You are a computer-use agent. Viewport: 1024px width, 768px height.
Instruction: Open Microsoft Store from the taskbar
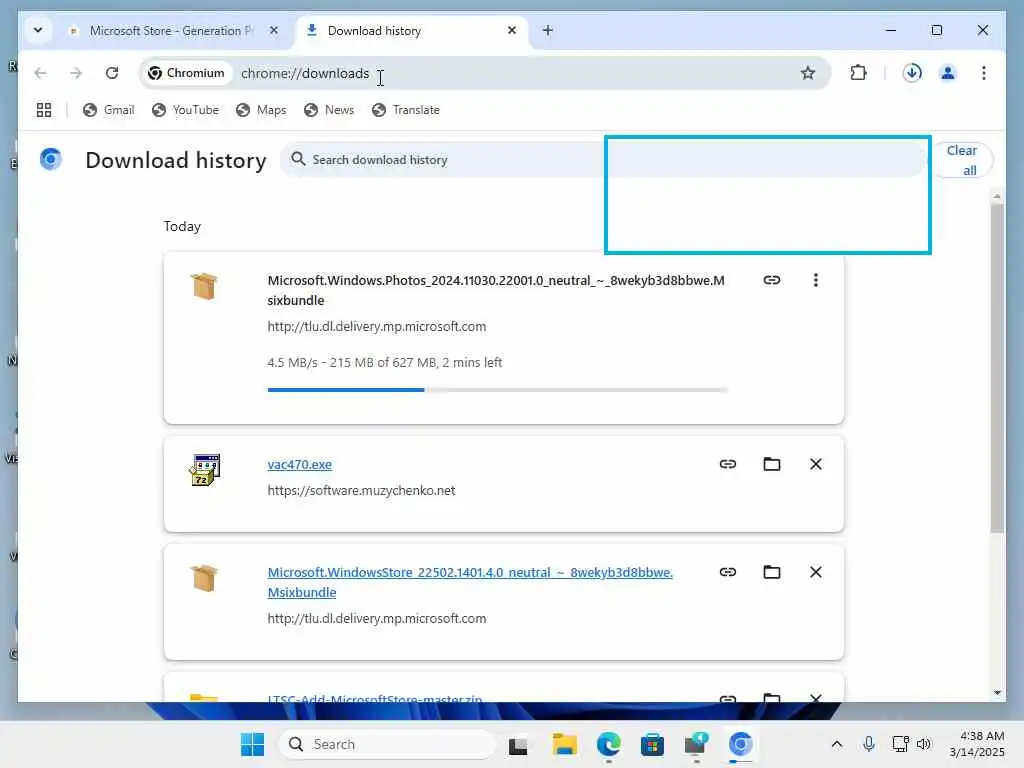(652, 744)
